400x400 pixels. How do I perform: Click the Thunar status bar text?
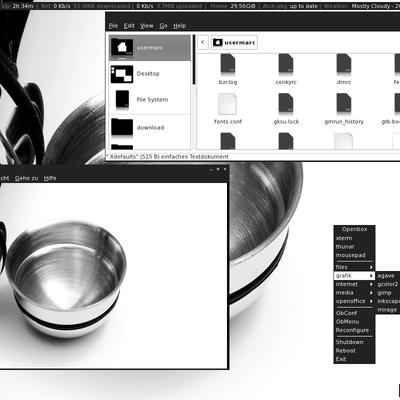pos(167,156)
